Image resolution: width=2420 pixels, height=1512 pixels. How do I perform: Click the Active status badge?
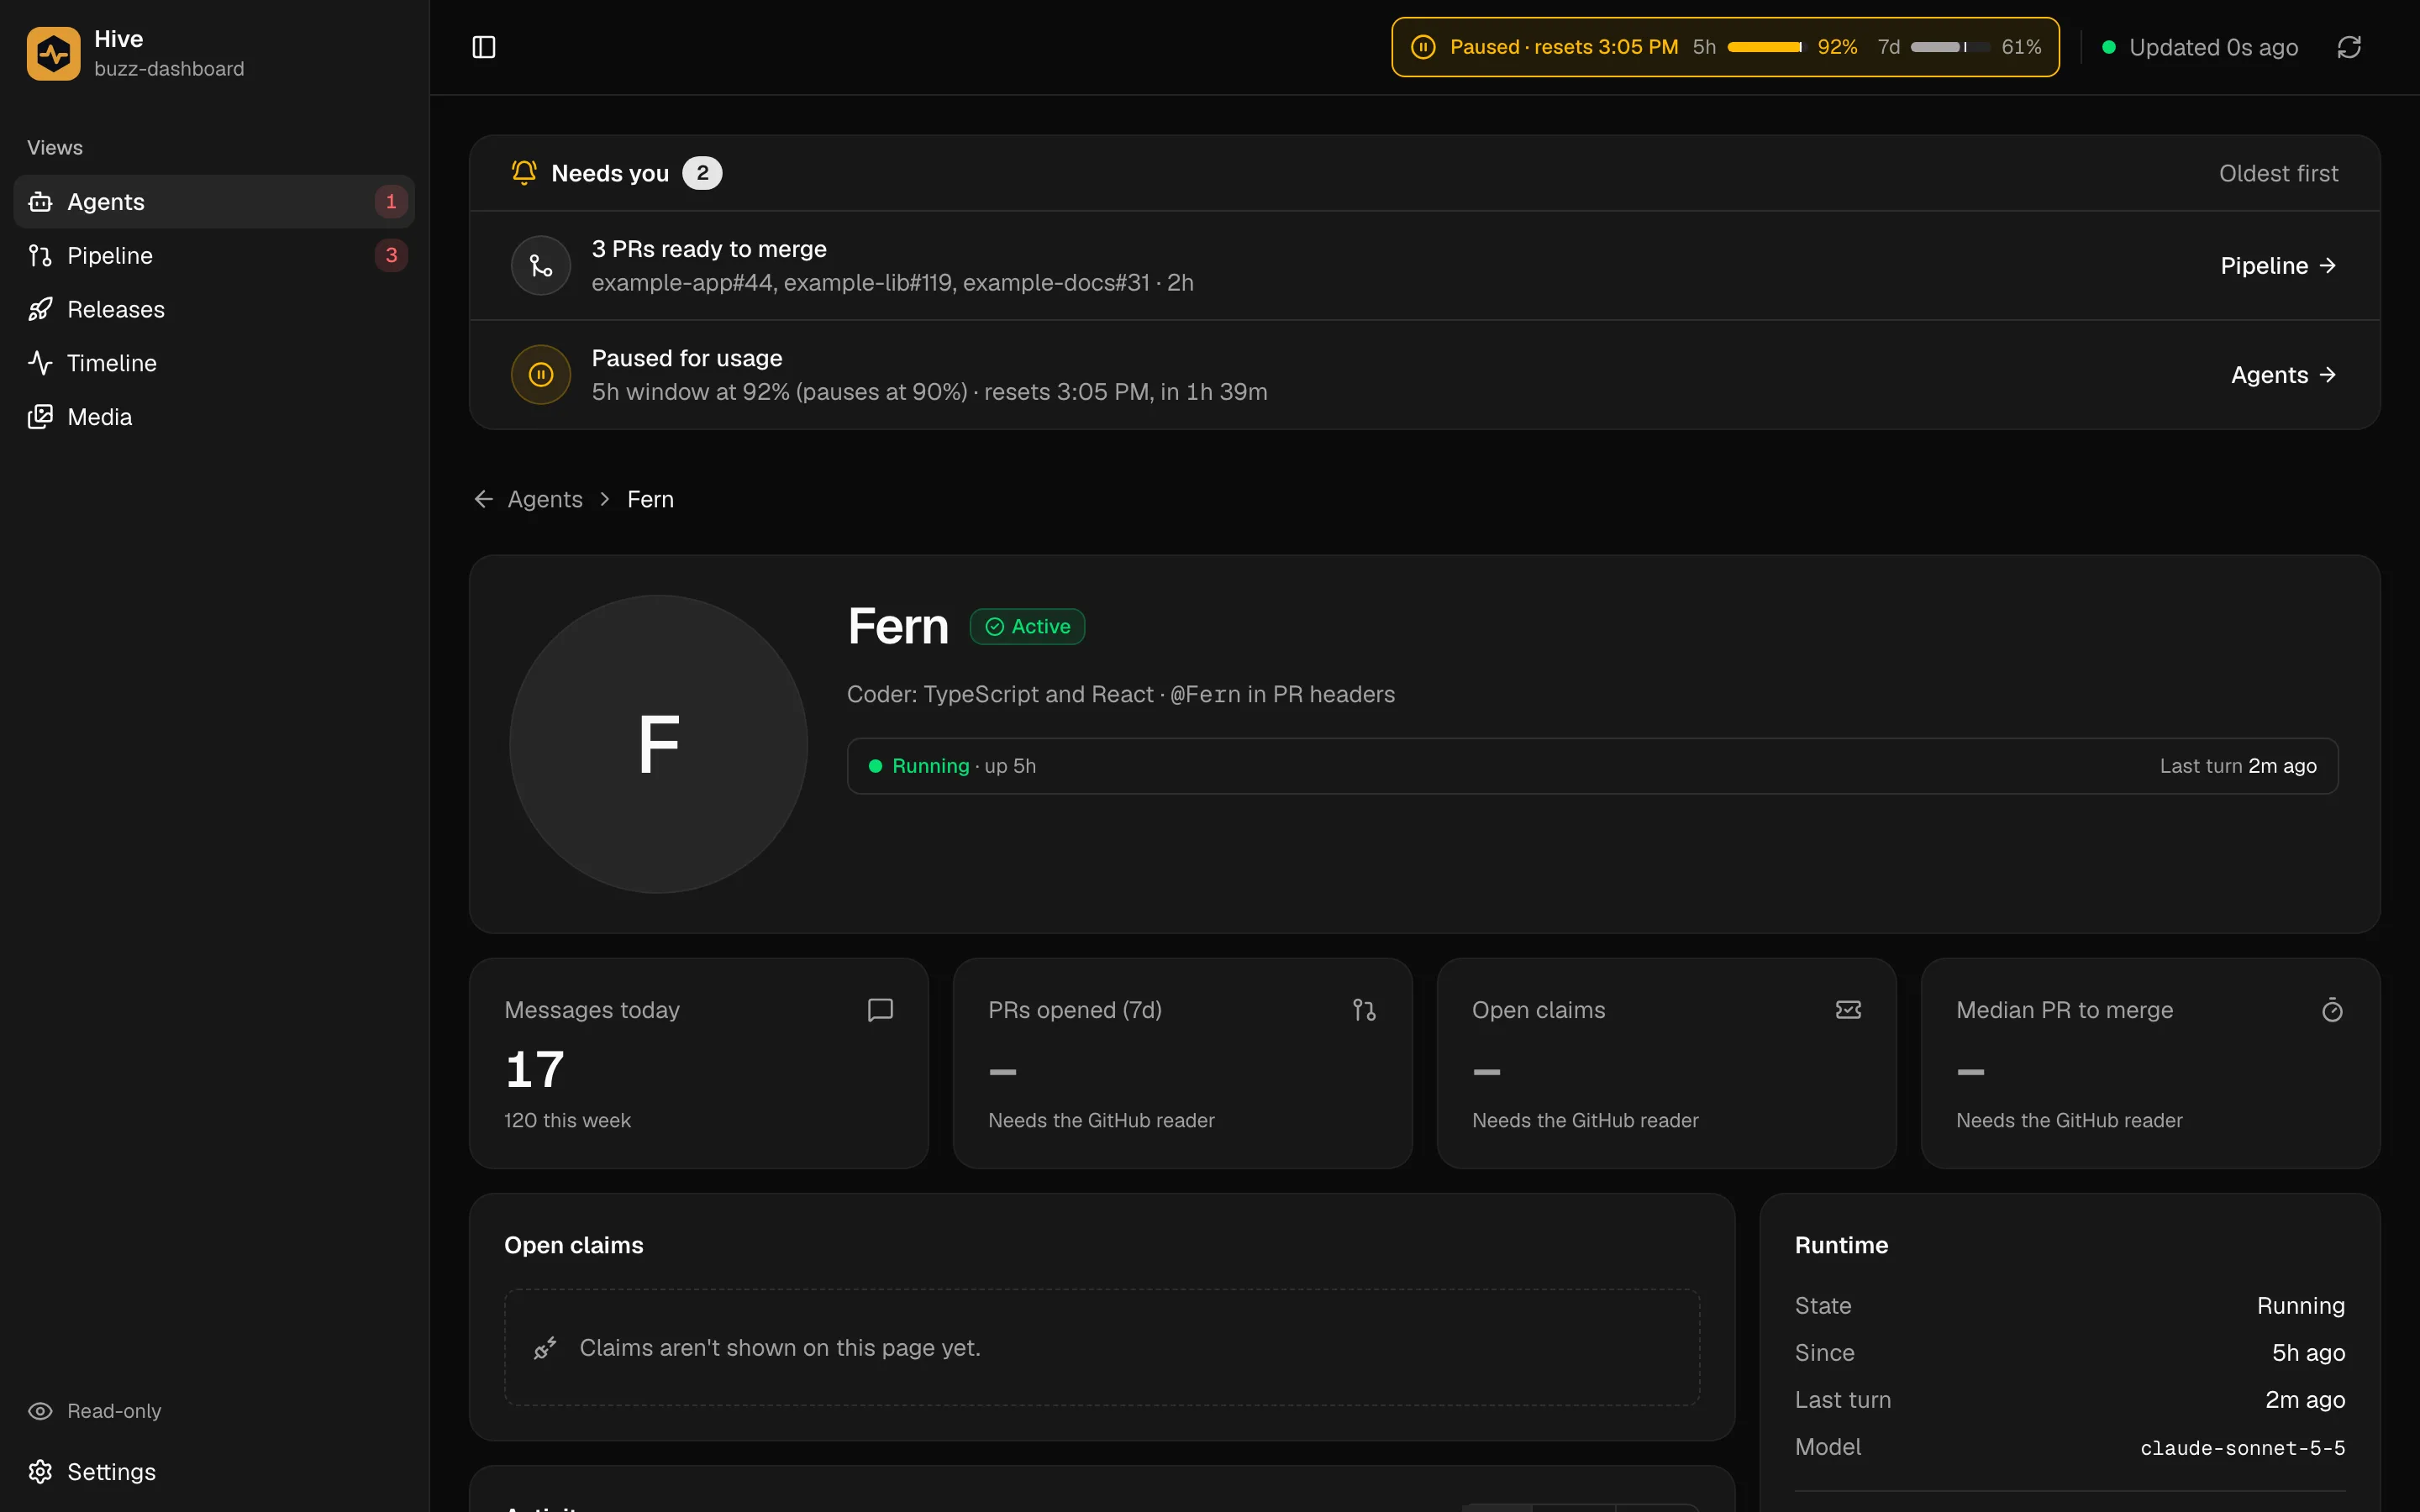(1027, 627)
